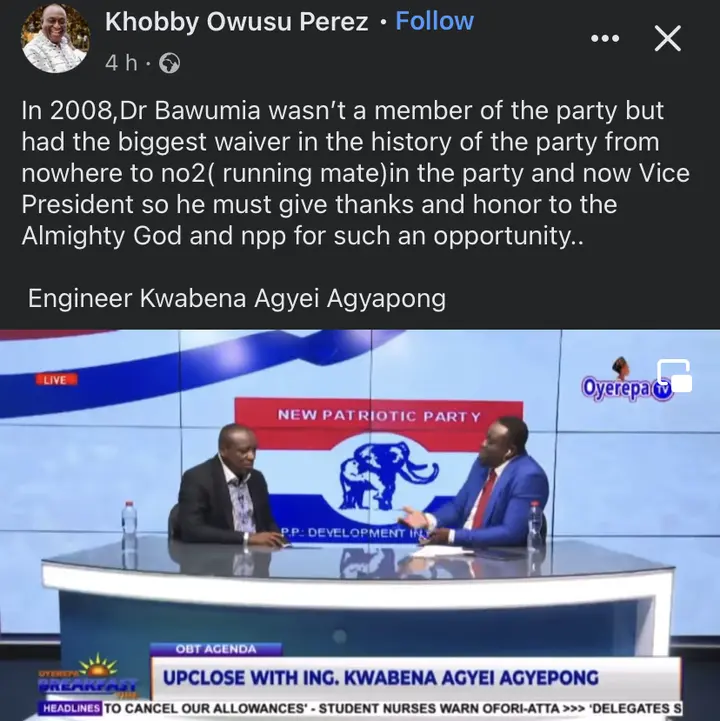The width and height of the screenshot is (720, 721).
Task: Click the globe public-audience icon
Action: pyautogui.click(x=169, y=63)
